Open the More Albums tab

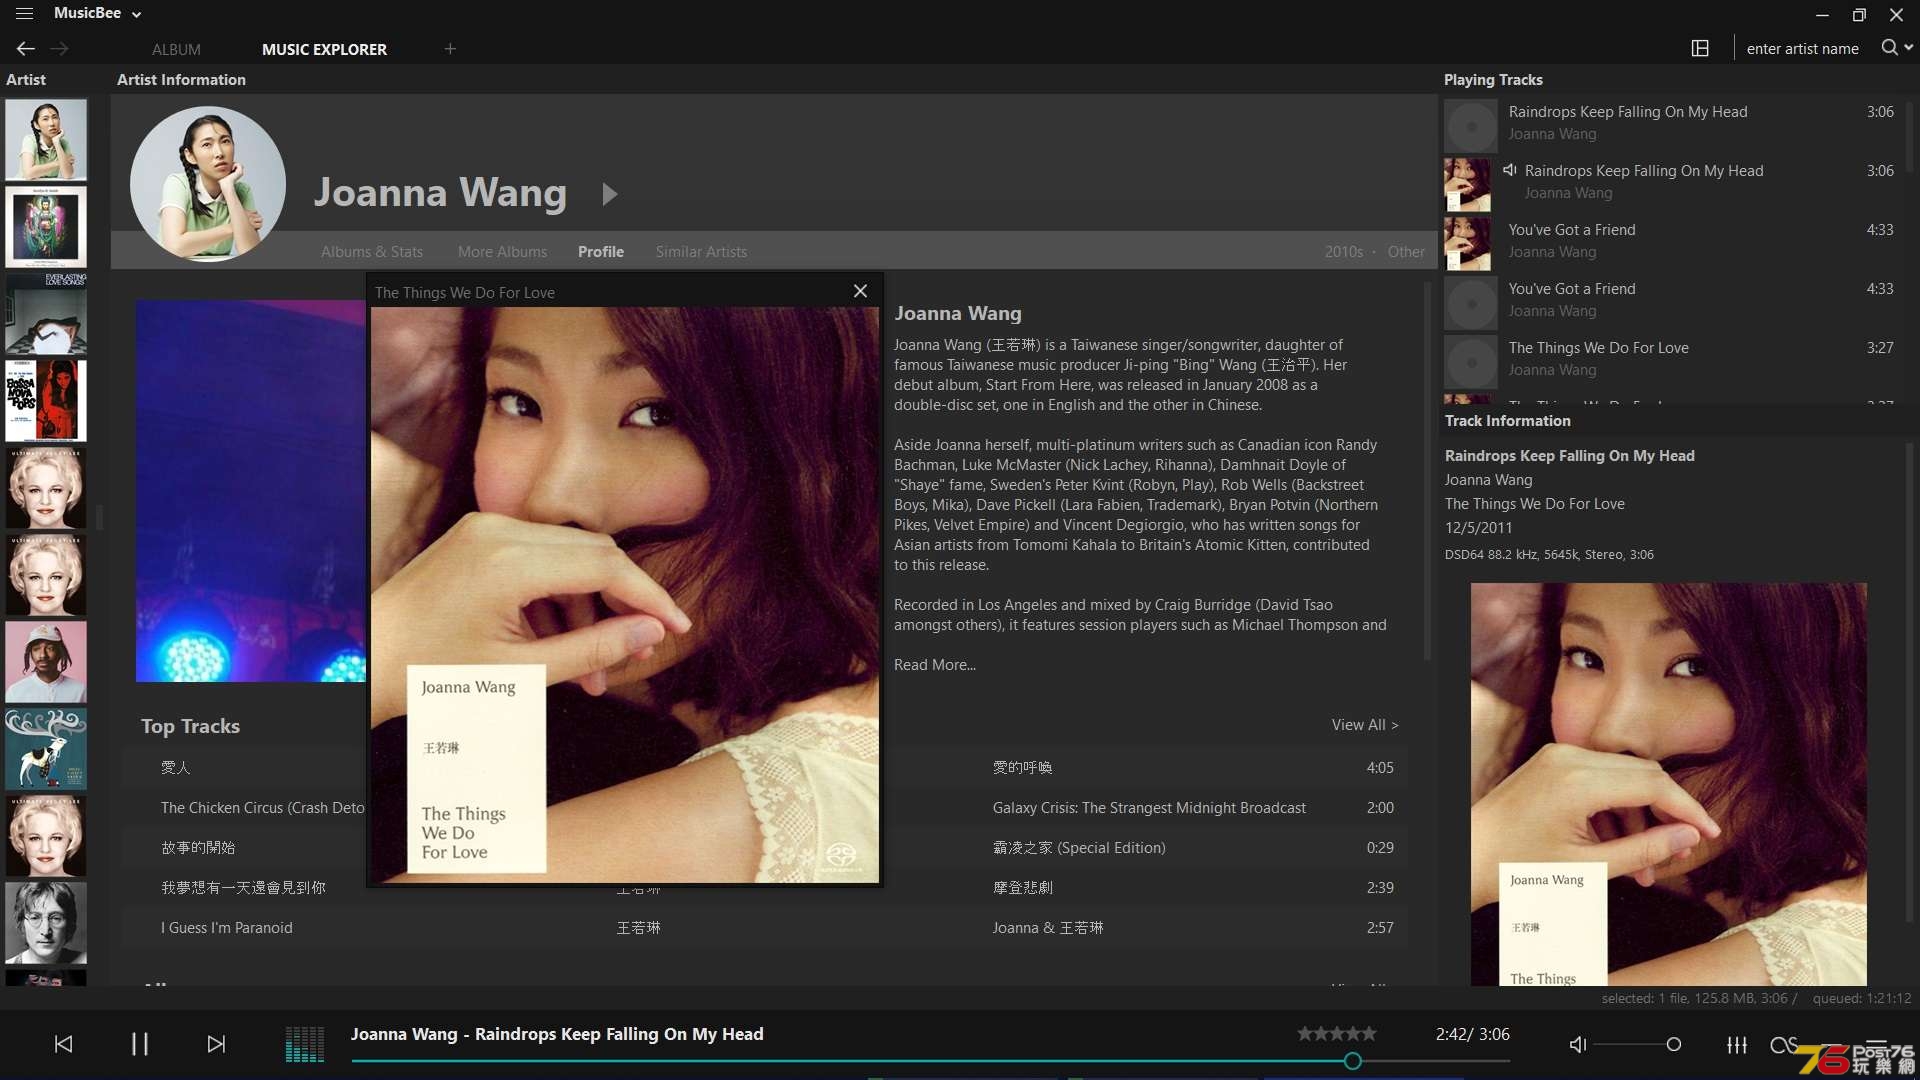502,252
